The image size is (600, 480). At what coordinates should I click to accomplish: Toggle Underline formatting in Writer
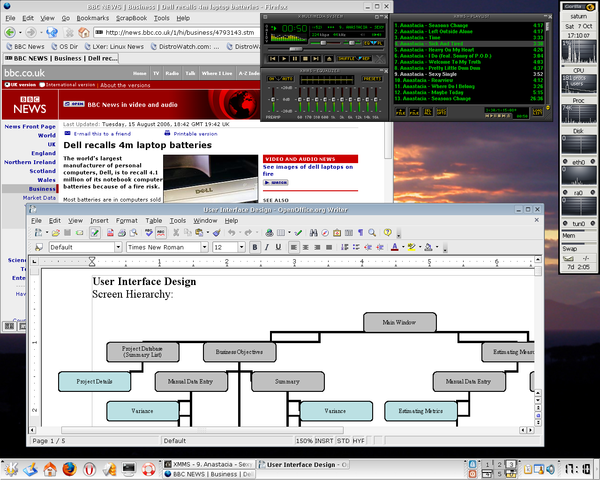[x=278, y=247]
